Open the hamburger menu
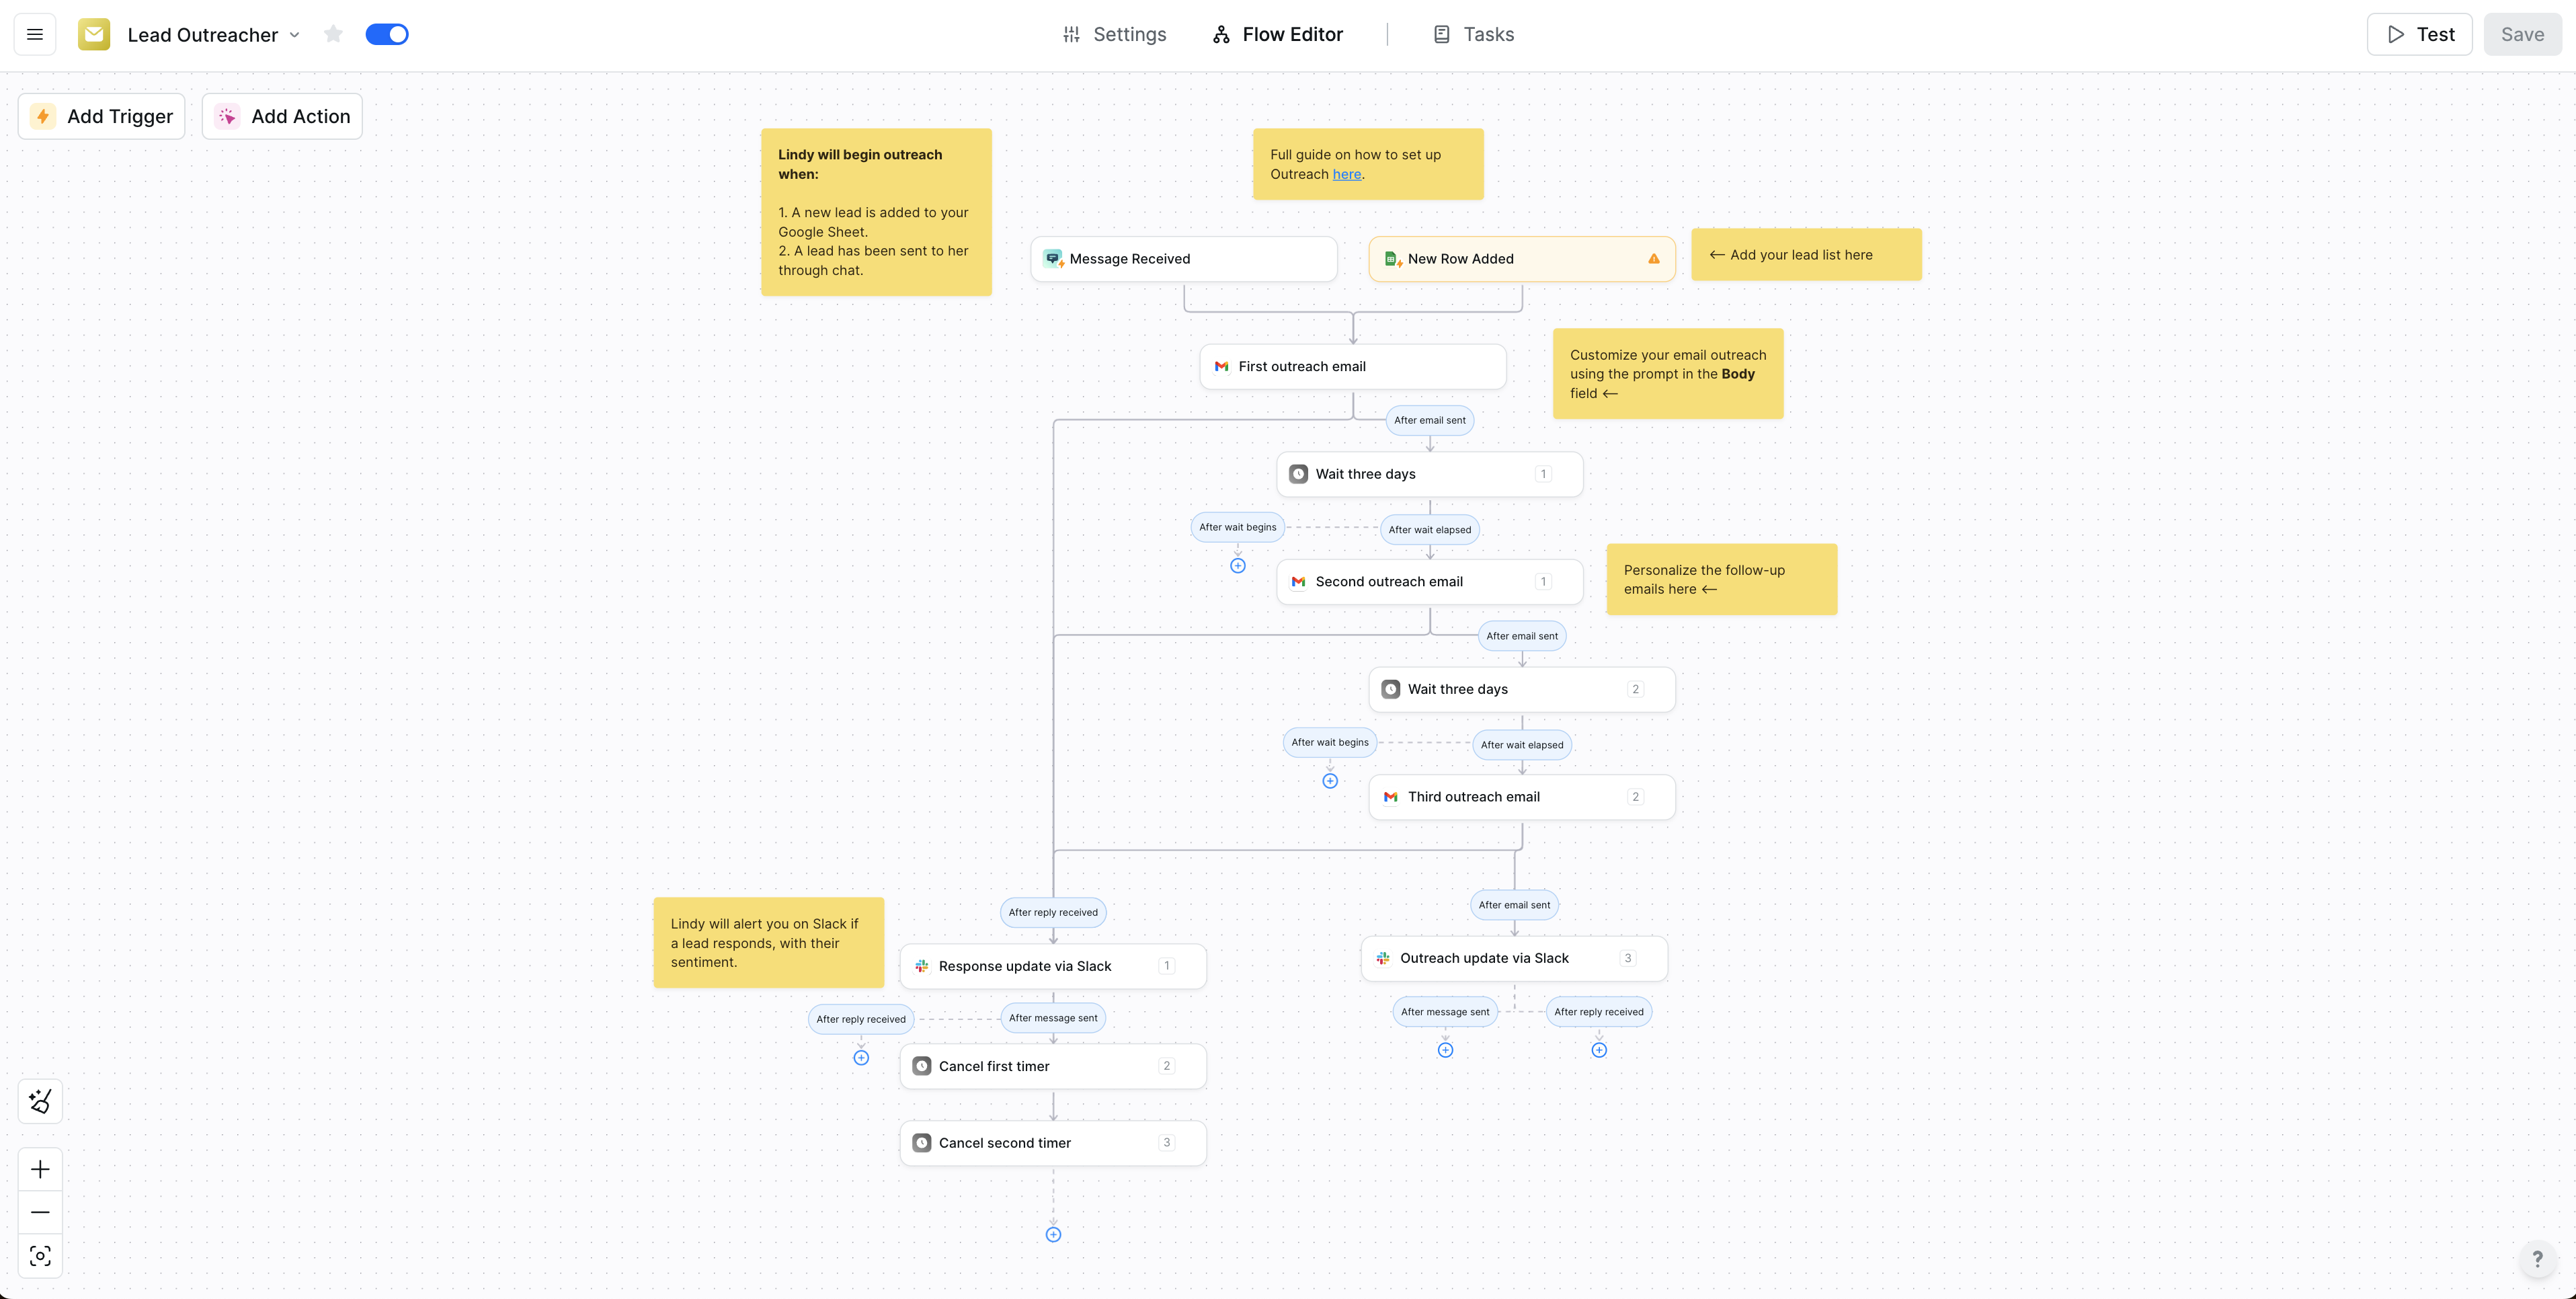This screenshot has width=2576, height=1299. click(x=35, y=34)
